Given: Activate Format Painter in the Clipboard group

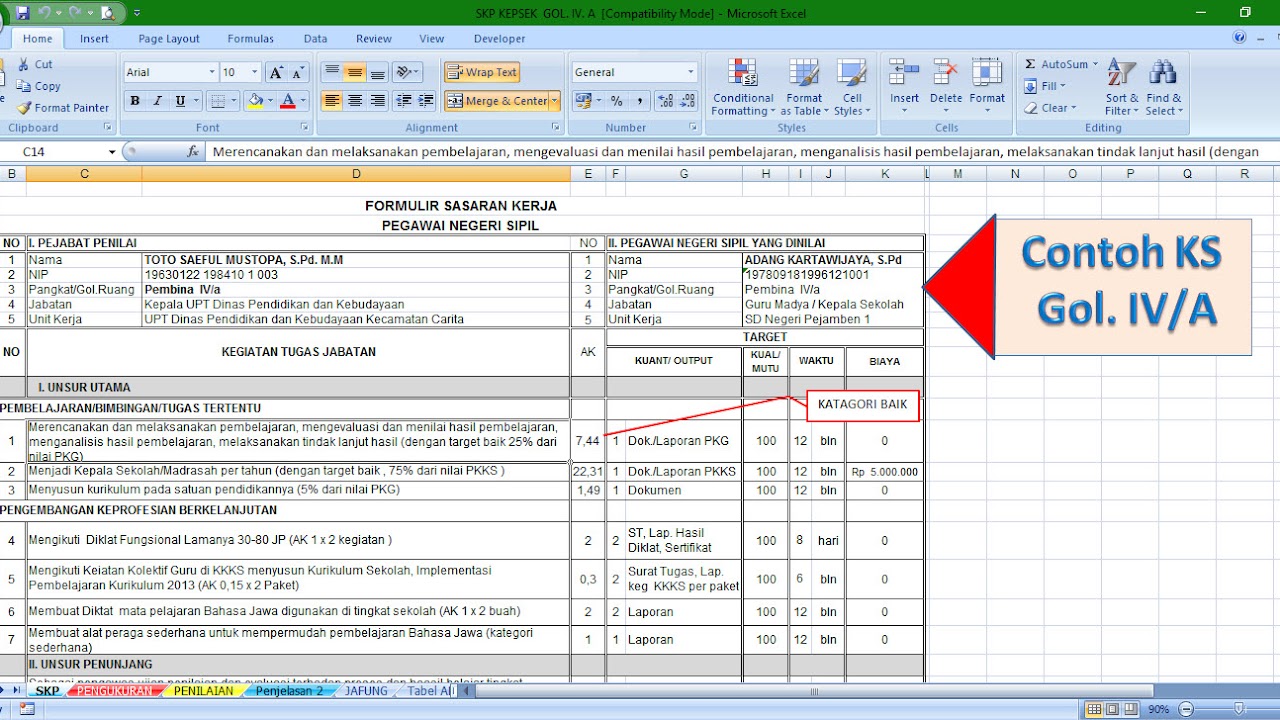Looking at the screenshot, I should 62,107.
